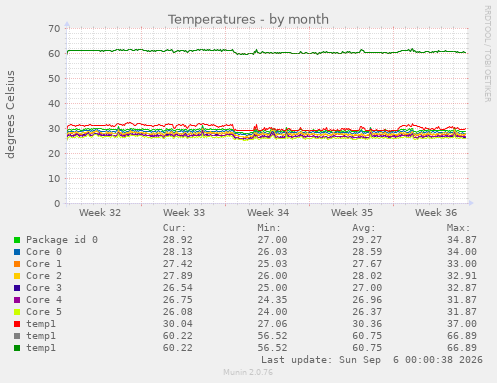Image resolution: width=497 pixels, height=383 pixels.
Task: Click the Core 4 minimum value 24.35
Action: pyautogui.click(x=272, y=300)
